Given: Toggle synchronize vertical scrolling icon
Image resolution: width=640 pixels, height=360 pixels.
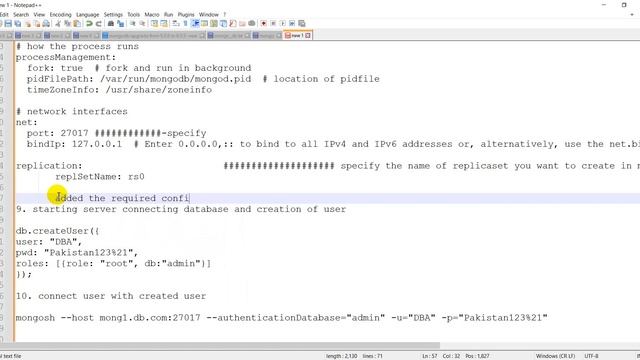Looking at the screenshot, I should (154, 24).
